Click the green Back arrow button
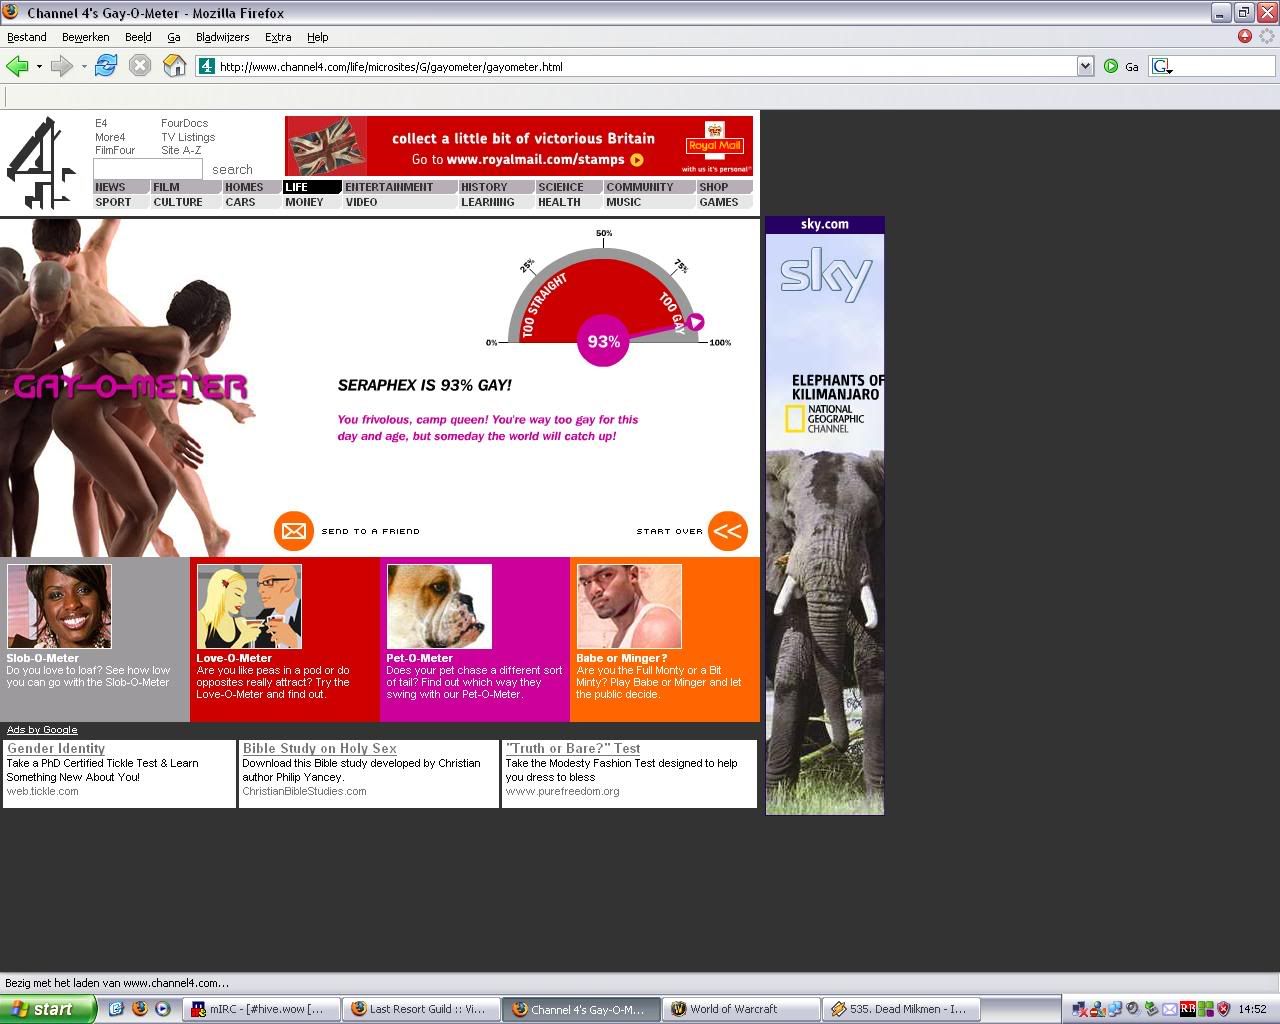Screen dimensions: 1280x1024 (17, 66)
